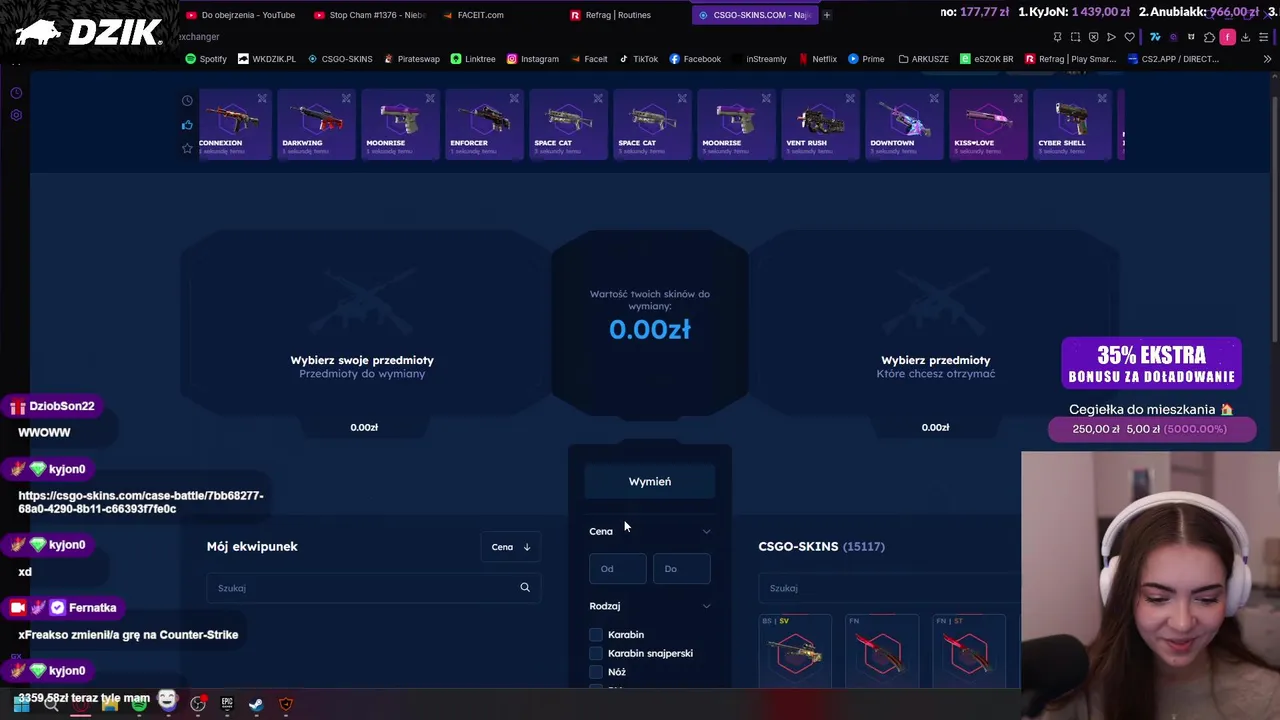Select the CSGO-SKINS.COM tab
The image size is (1280, 720).
click(754, 15)
